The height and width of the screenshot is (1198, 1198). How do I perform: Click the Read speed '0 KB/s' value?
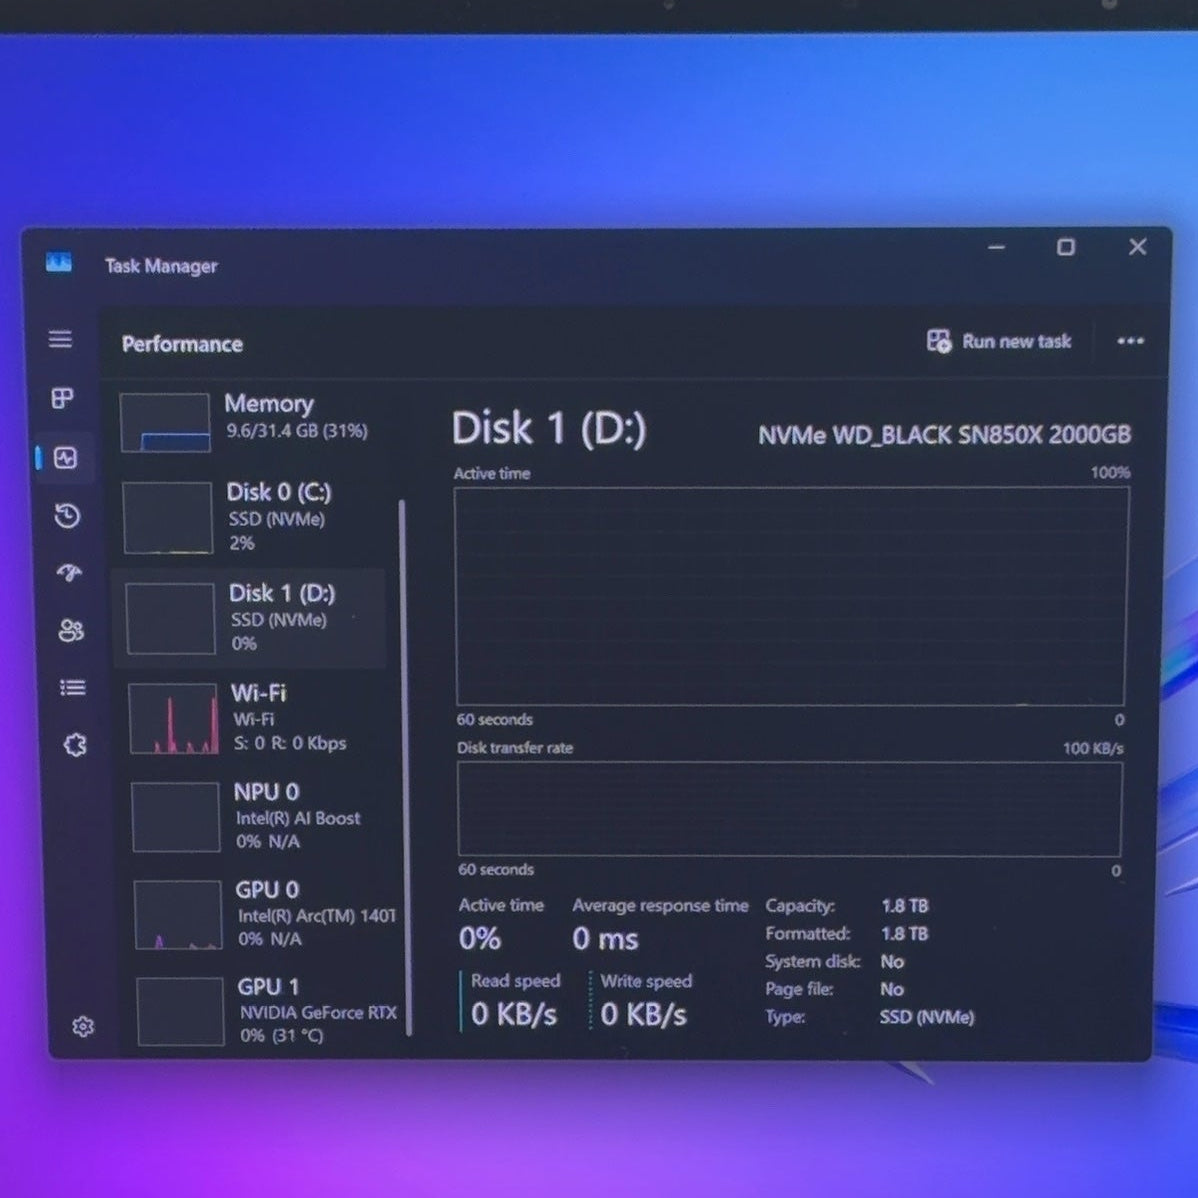(514, 1015)
